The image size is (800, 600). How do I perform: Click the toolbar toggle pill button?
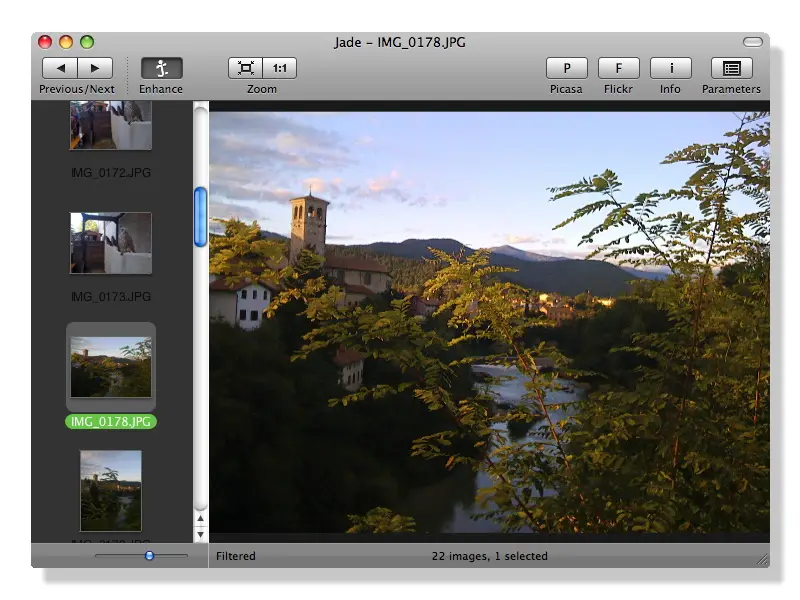(753, 42)
